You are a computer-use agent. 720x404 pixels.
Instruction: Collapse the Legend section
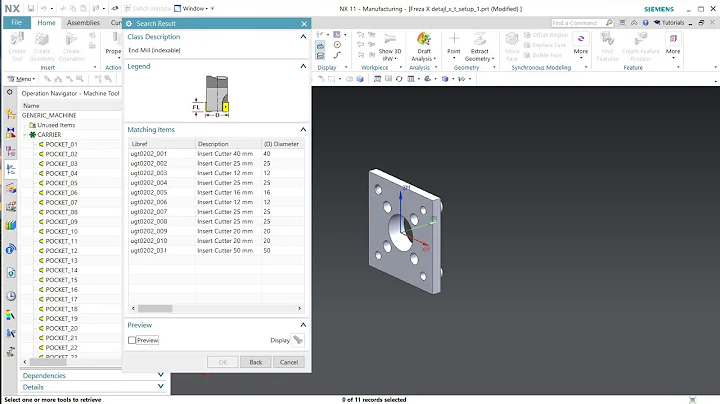pyautogui.click(x=303, y=66)
